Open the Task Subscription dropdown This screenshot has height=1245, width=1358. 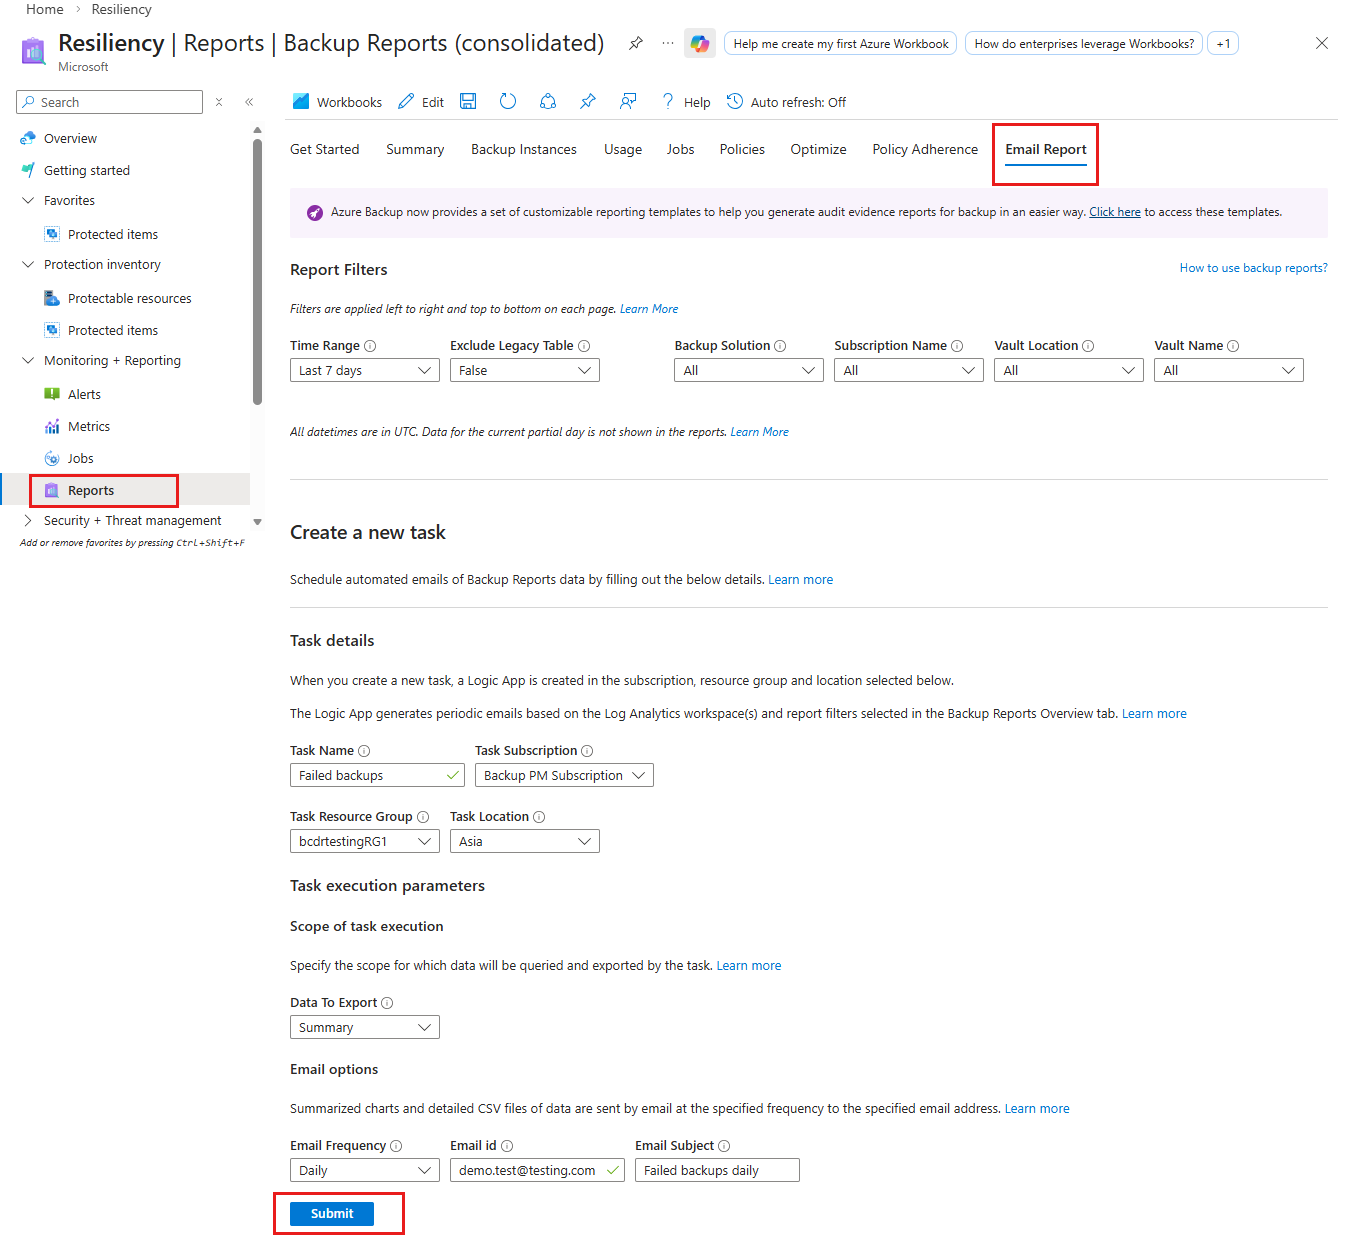point(564,775)
